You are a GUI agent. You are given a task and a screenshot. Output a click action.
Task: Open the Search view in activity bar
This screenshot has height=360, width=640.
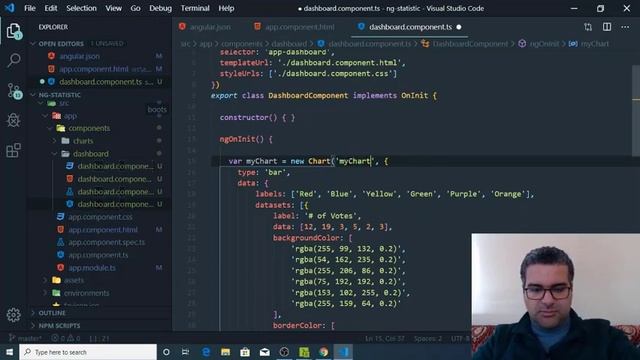click(x=13, y=60)
